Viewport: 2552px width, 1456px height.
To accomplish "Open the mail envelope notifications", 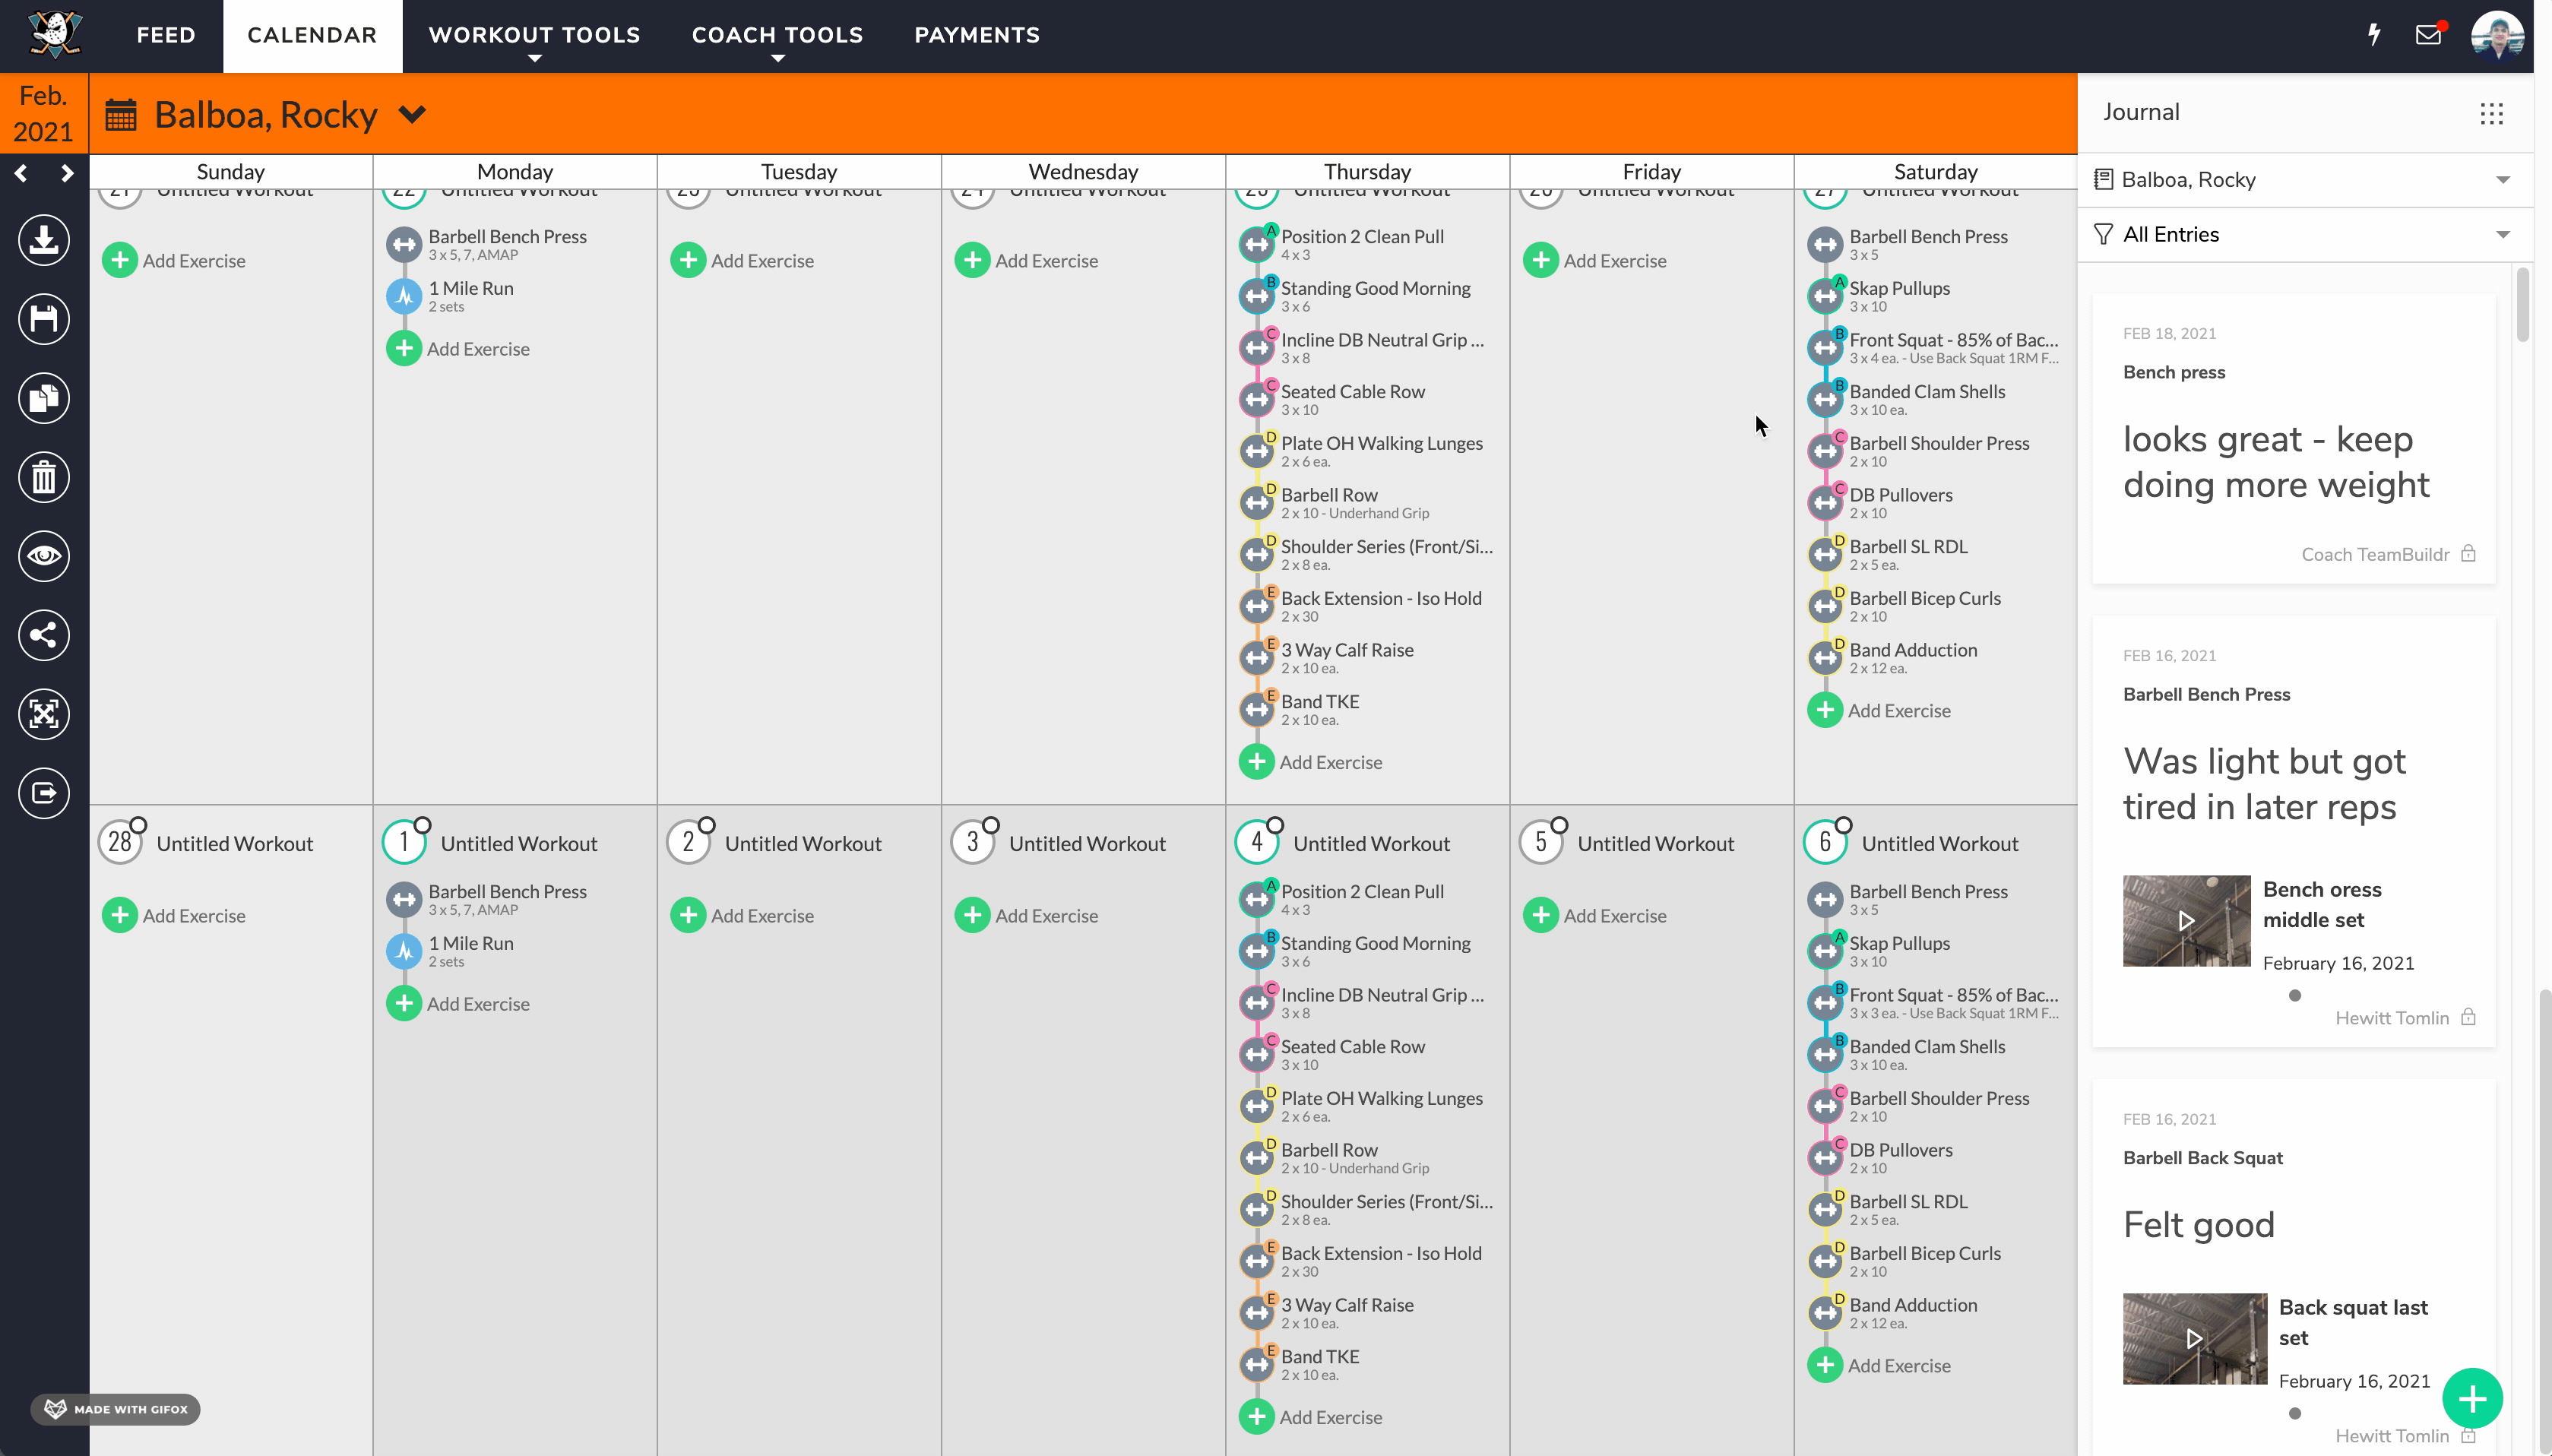I will click(x=2429, y=35).
